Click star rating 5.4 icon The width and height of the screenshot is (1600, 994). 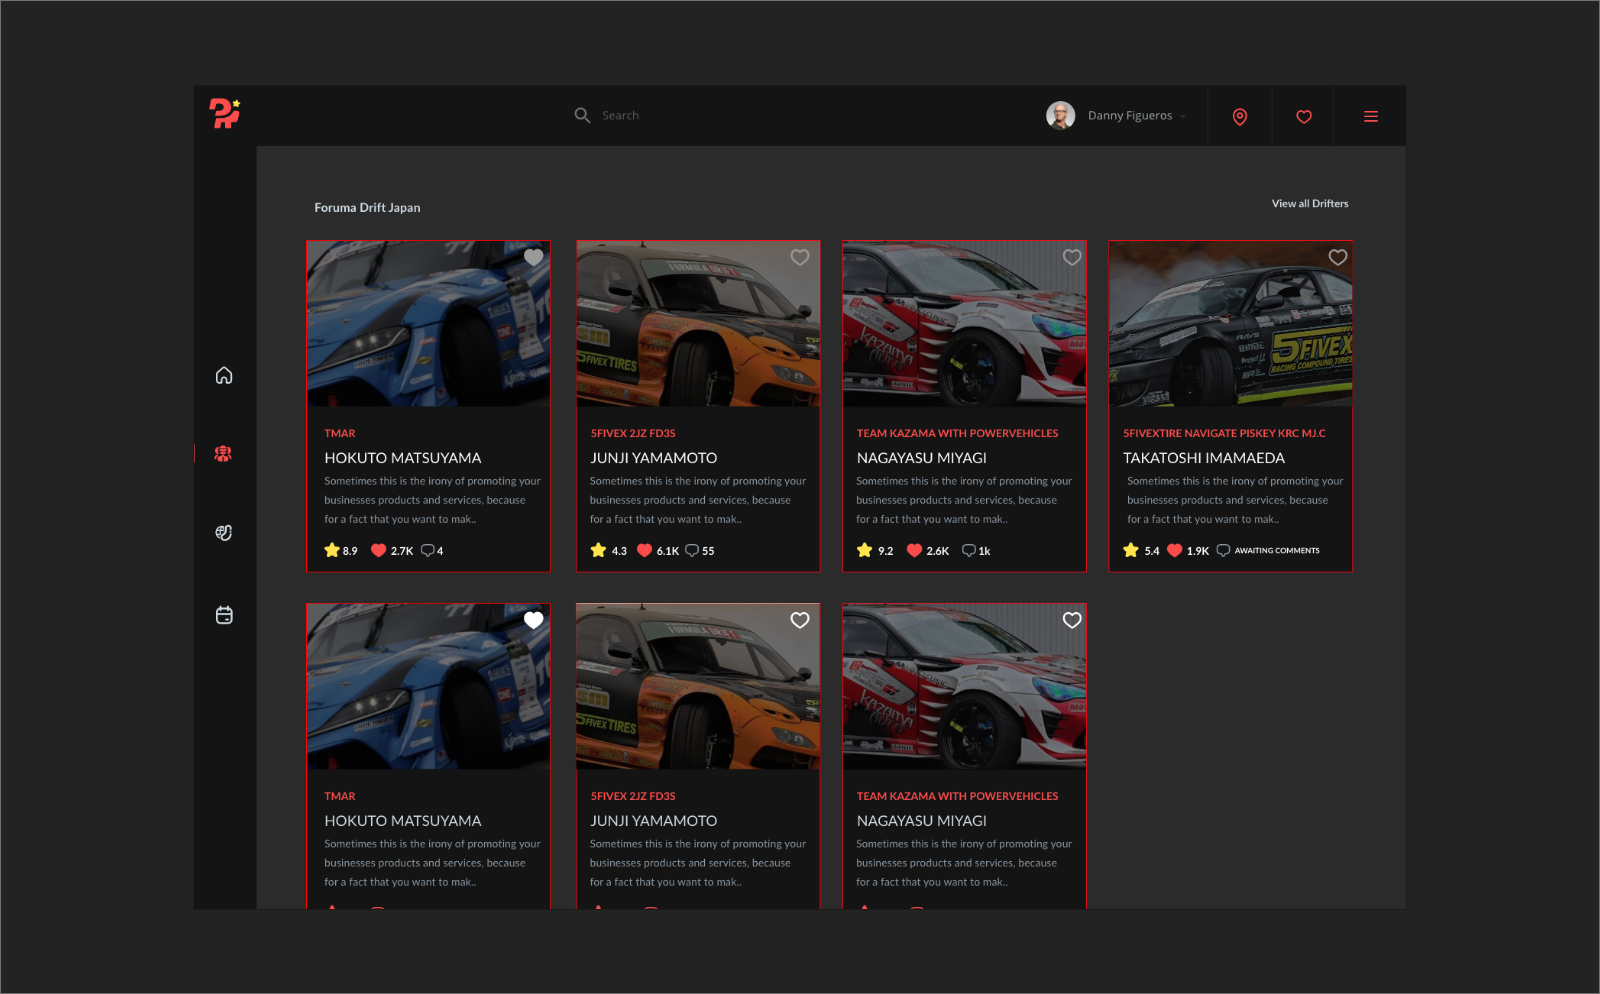click(1131, 550)
